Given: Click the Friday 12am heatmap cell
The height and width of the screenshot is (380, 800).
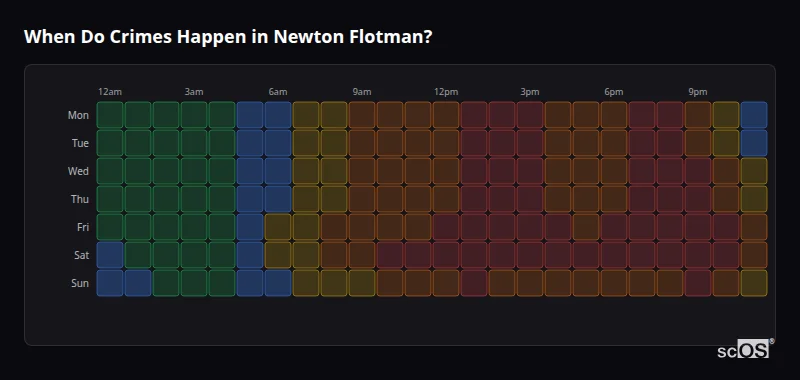Looking at the screenshot, I should click(x=110, y=227).
